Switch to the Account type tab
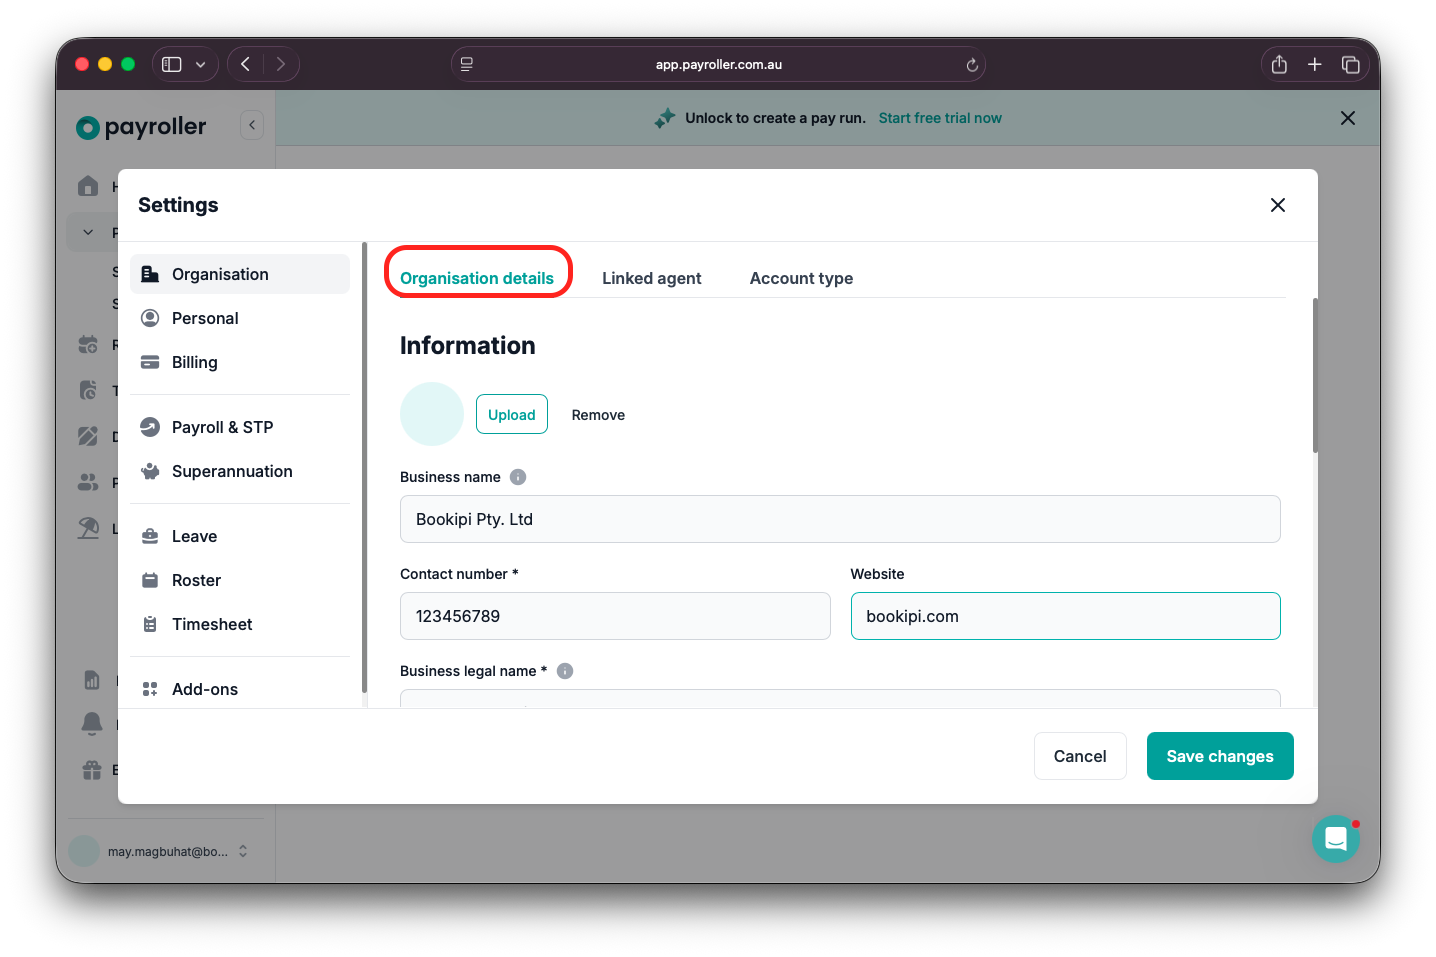Image resolution: width=1436 pixels, height=957 pixels. click(x=801, y=278)
